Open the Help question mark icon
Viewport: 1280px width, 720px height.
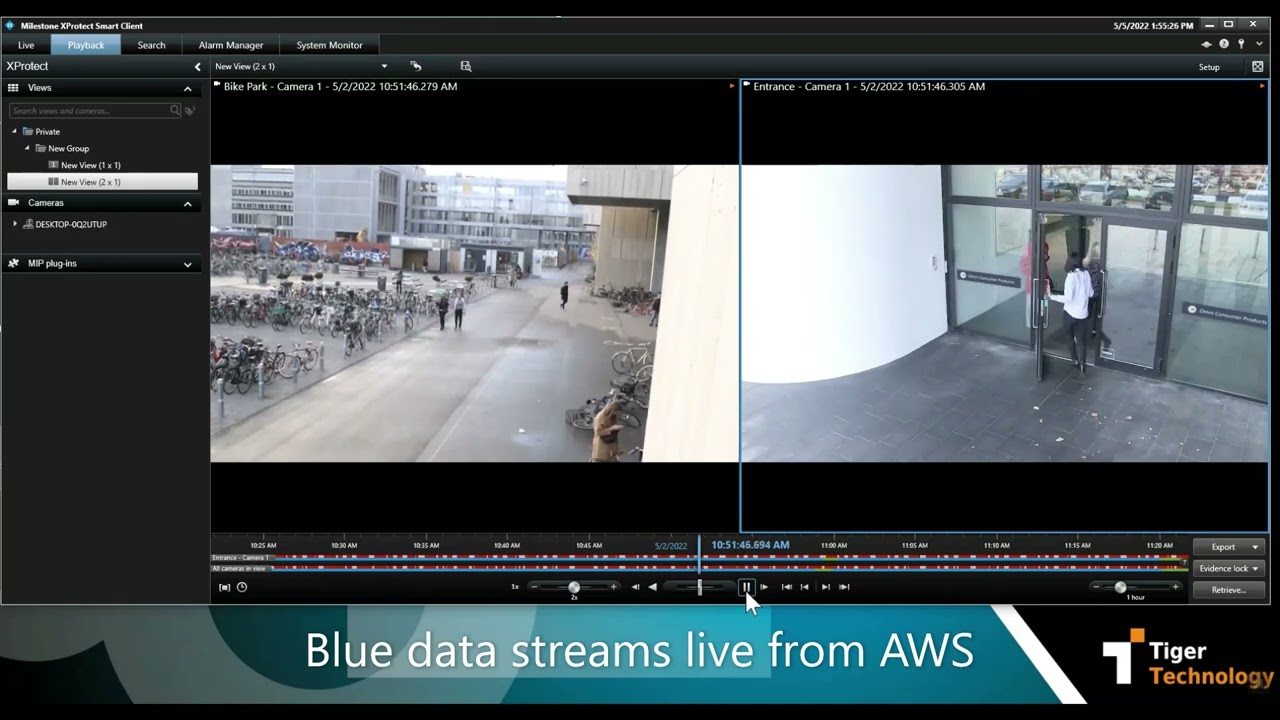click(x=1224, y=44)
